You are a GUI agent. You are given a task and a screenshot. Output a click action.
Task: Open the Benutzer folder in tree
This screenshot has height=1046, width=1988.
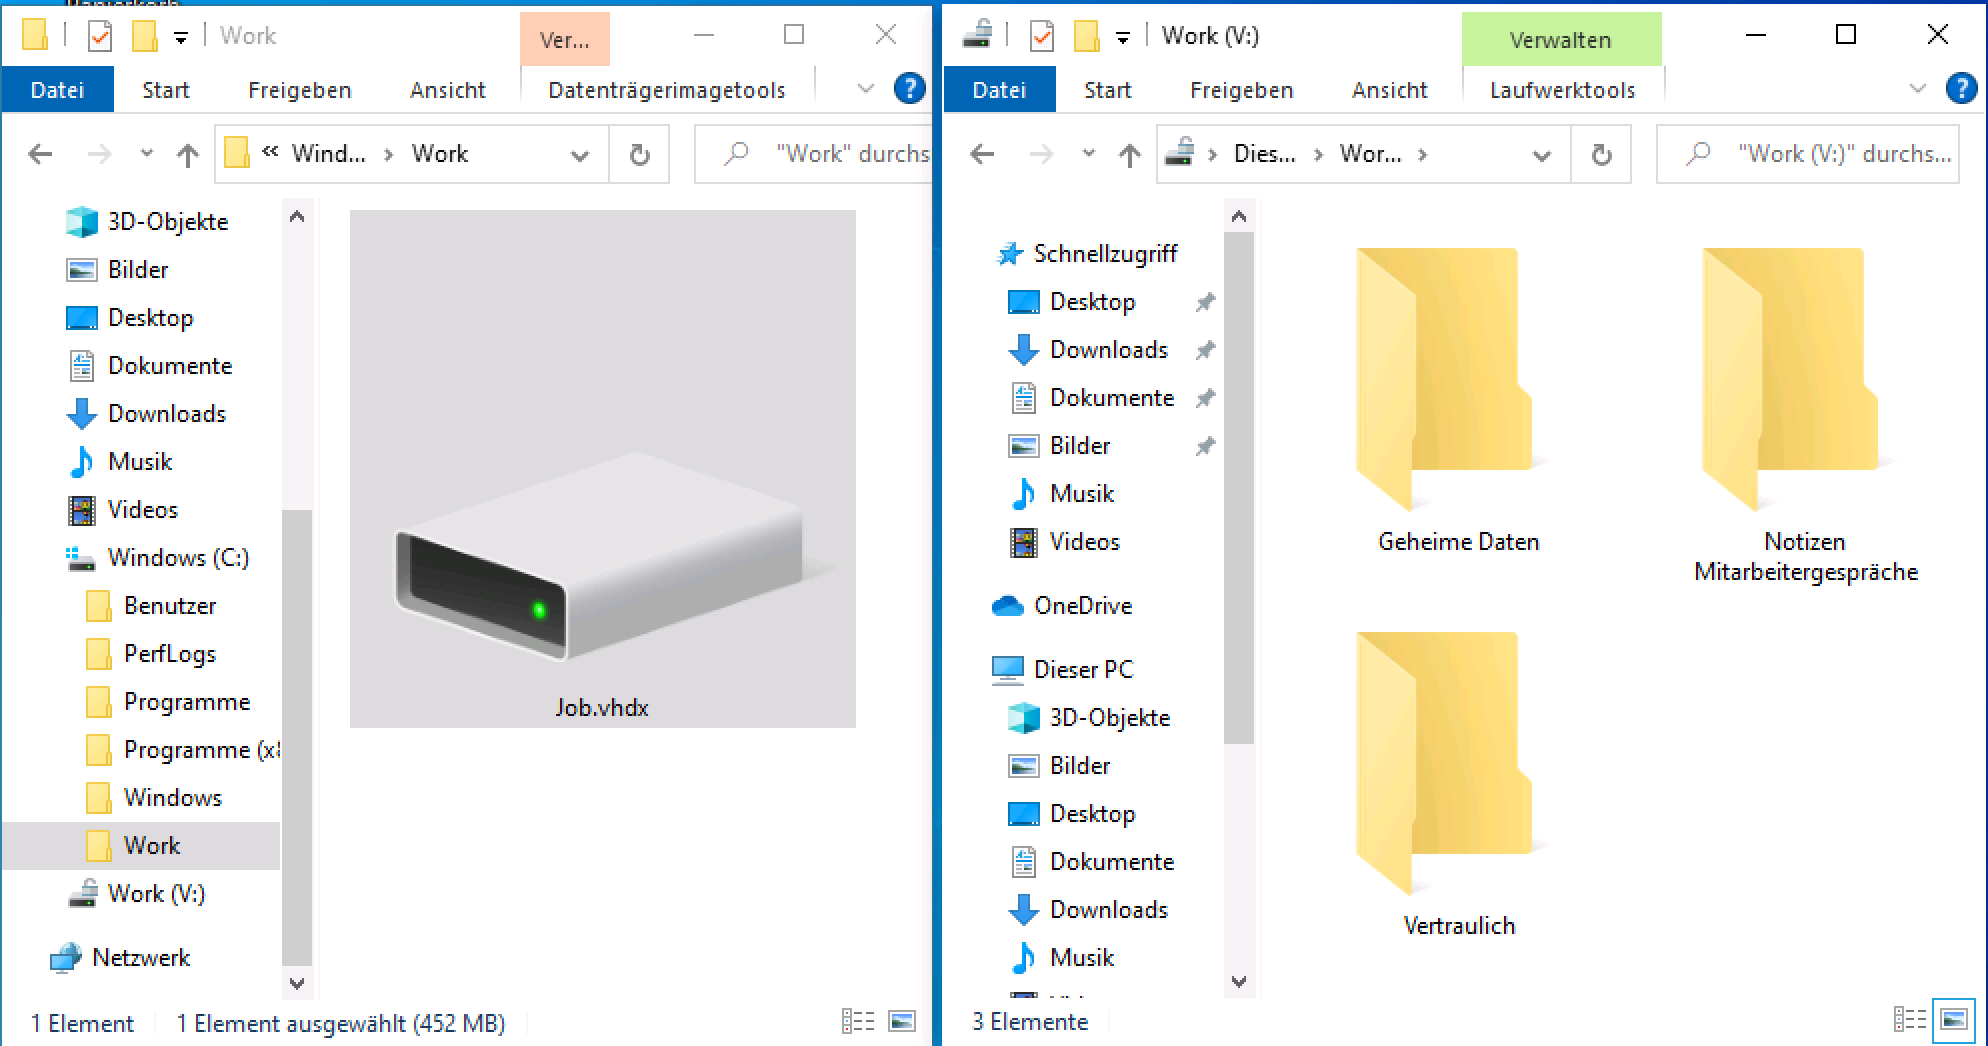(x=170, y=606)
